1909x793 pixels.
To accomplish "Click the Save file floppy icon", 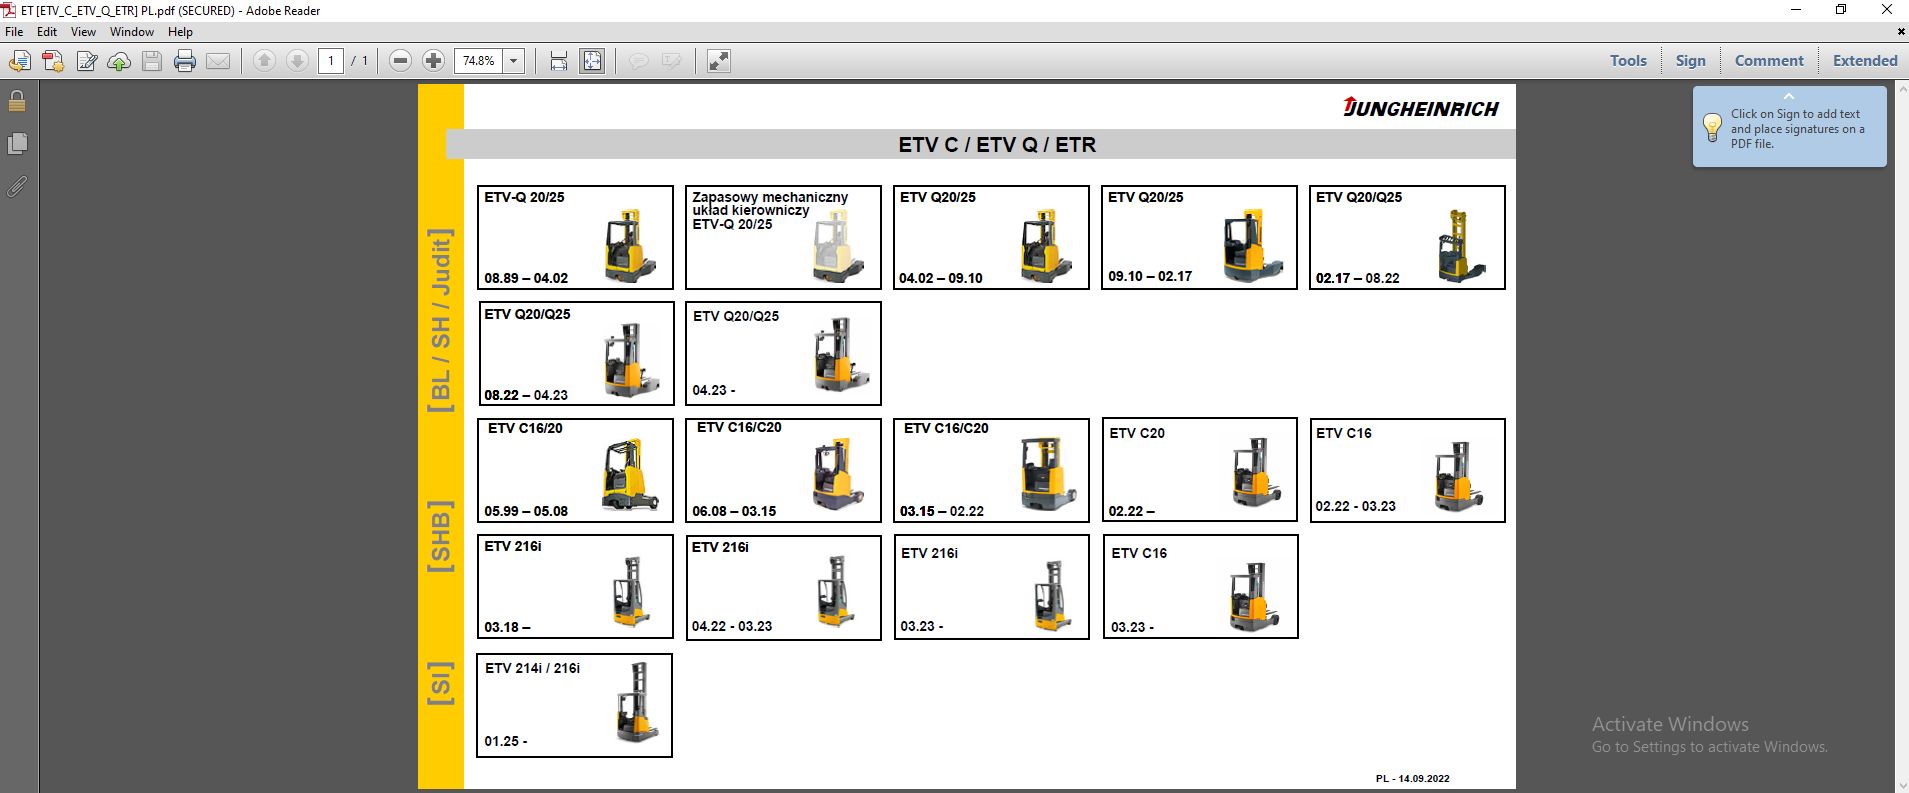I will point(152,61).
